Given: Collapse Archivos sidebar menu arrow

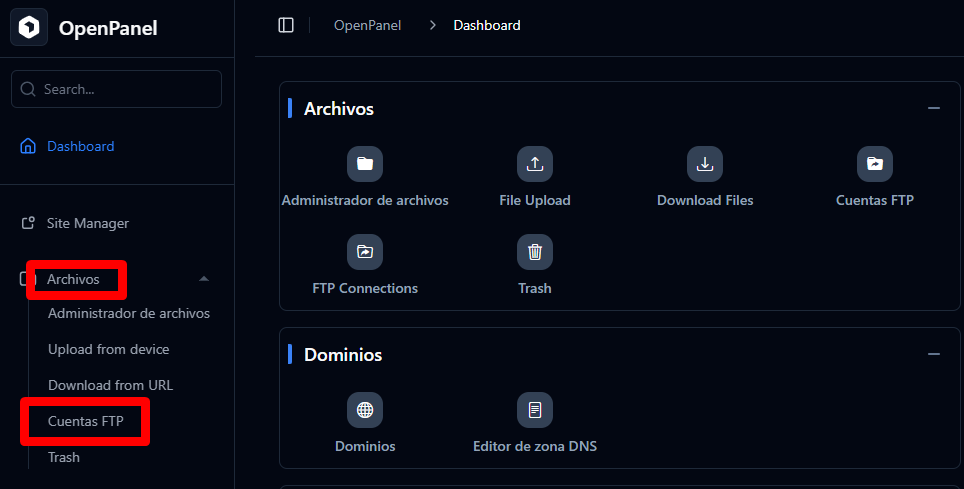Looking at the screenshot, I should click(204, 279).
